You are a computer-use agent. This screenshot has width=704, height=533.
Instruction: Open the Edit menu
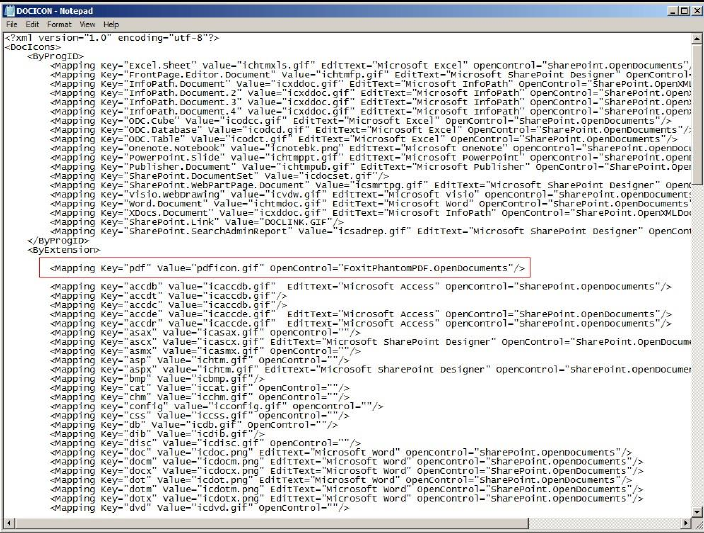pyautogui.click(x=32, y=24)
